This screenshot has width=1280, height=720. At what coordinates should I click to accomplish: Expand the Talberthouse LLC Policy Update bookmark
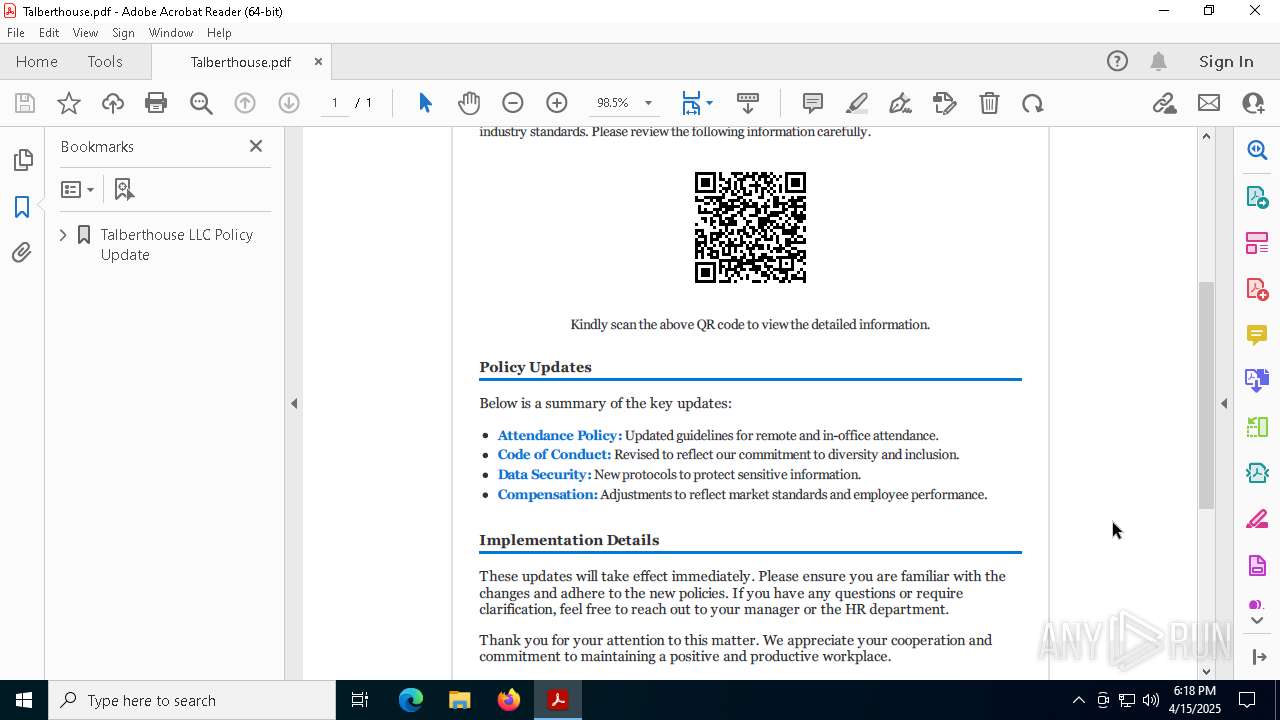click(63, 235)
